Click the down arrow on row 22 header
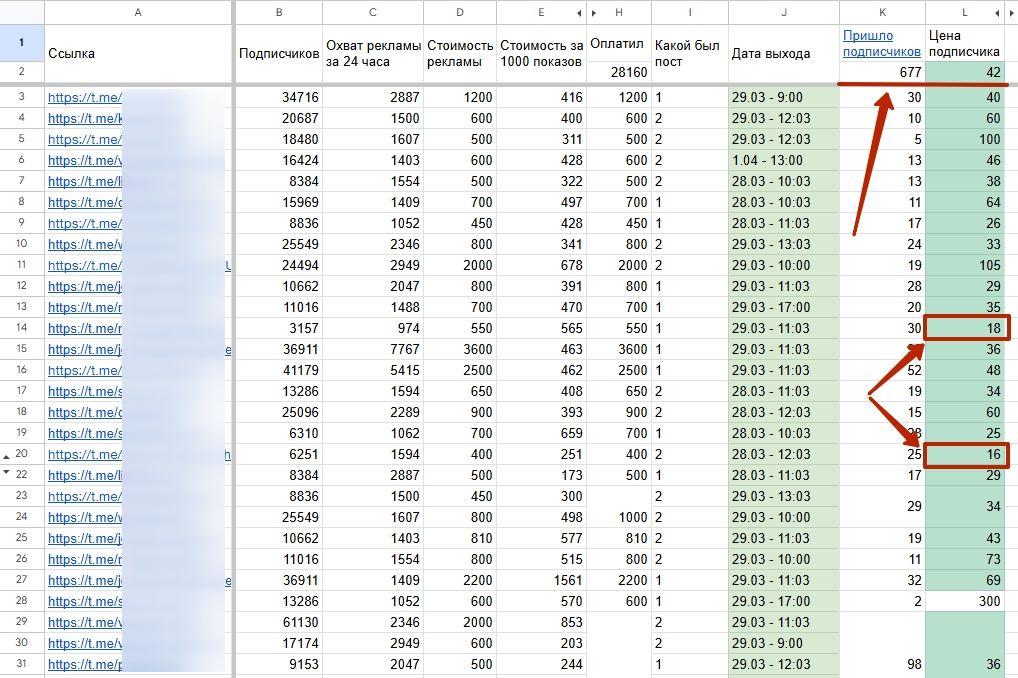This screenshot has width=1018, height=678. [x=6, y=472]
